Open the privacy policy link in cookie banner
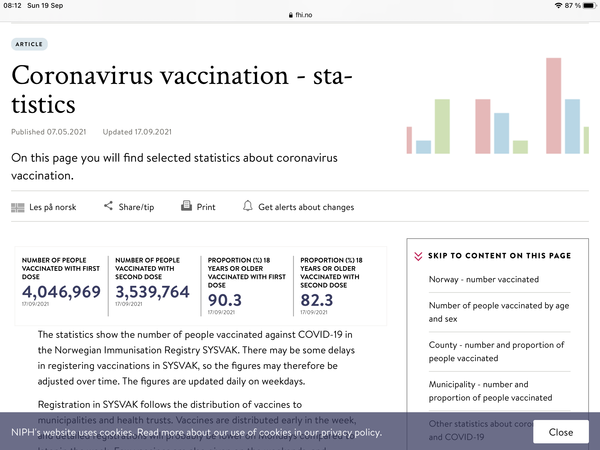This screenshot has width=600, height=450. coord(351,432)
